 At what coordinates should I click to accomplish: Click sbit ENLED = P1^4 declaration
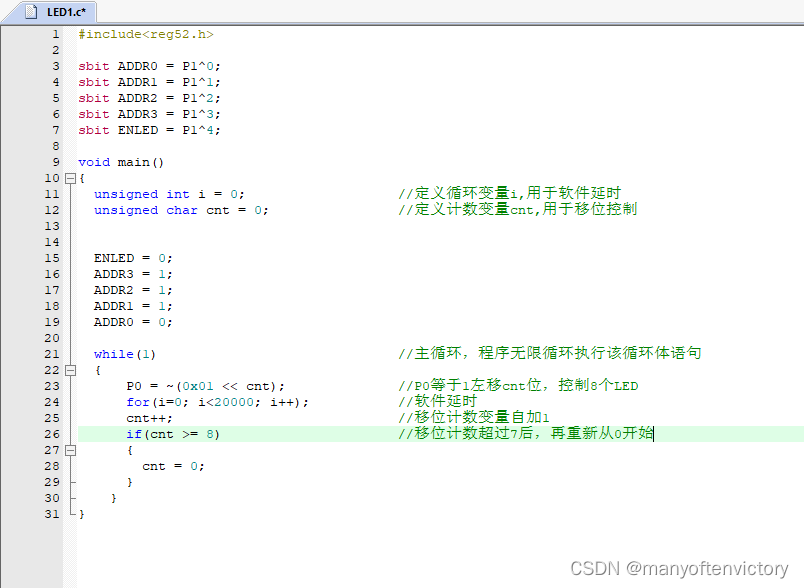click(x=149, y=130)
